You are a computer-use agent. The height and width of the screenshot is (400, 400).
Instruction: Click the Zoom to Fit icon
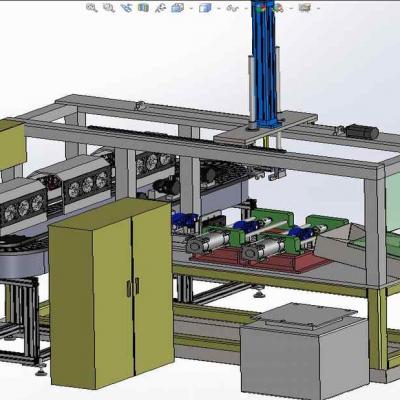pyautogui.click(x=91, y=8)
